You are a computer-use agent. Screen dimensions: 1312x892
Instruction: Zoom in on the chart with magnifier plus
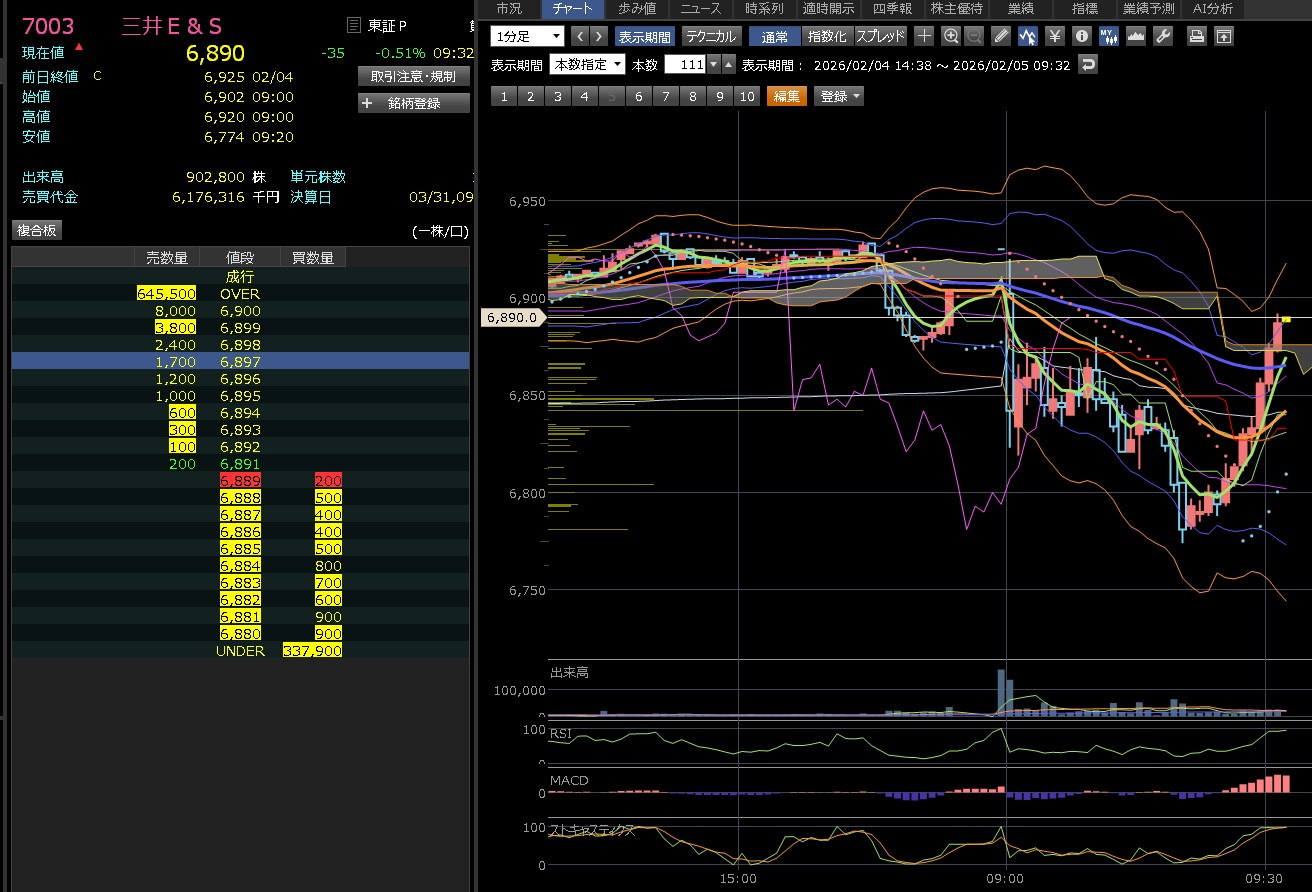[950, 36]
